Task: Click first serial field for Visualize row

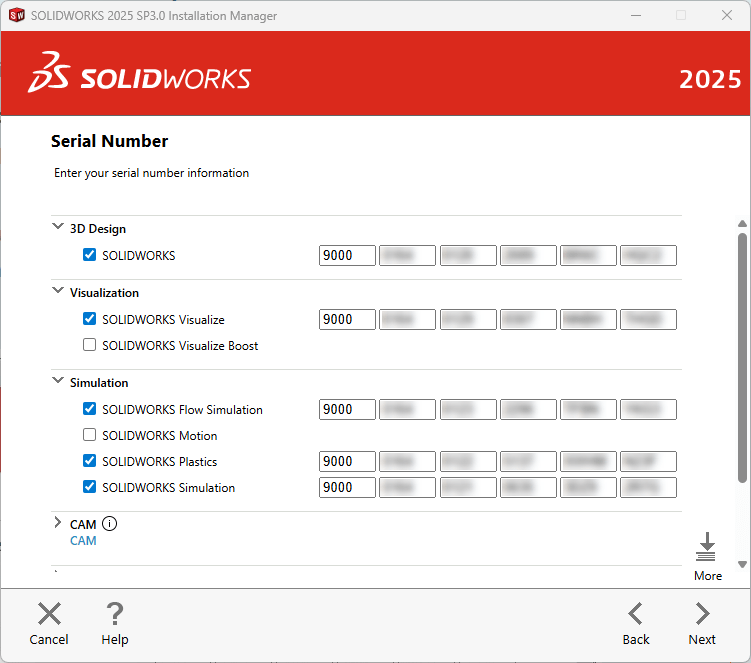Action: pyautogui.click(x=347, y=320)
